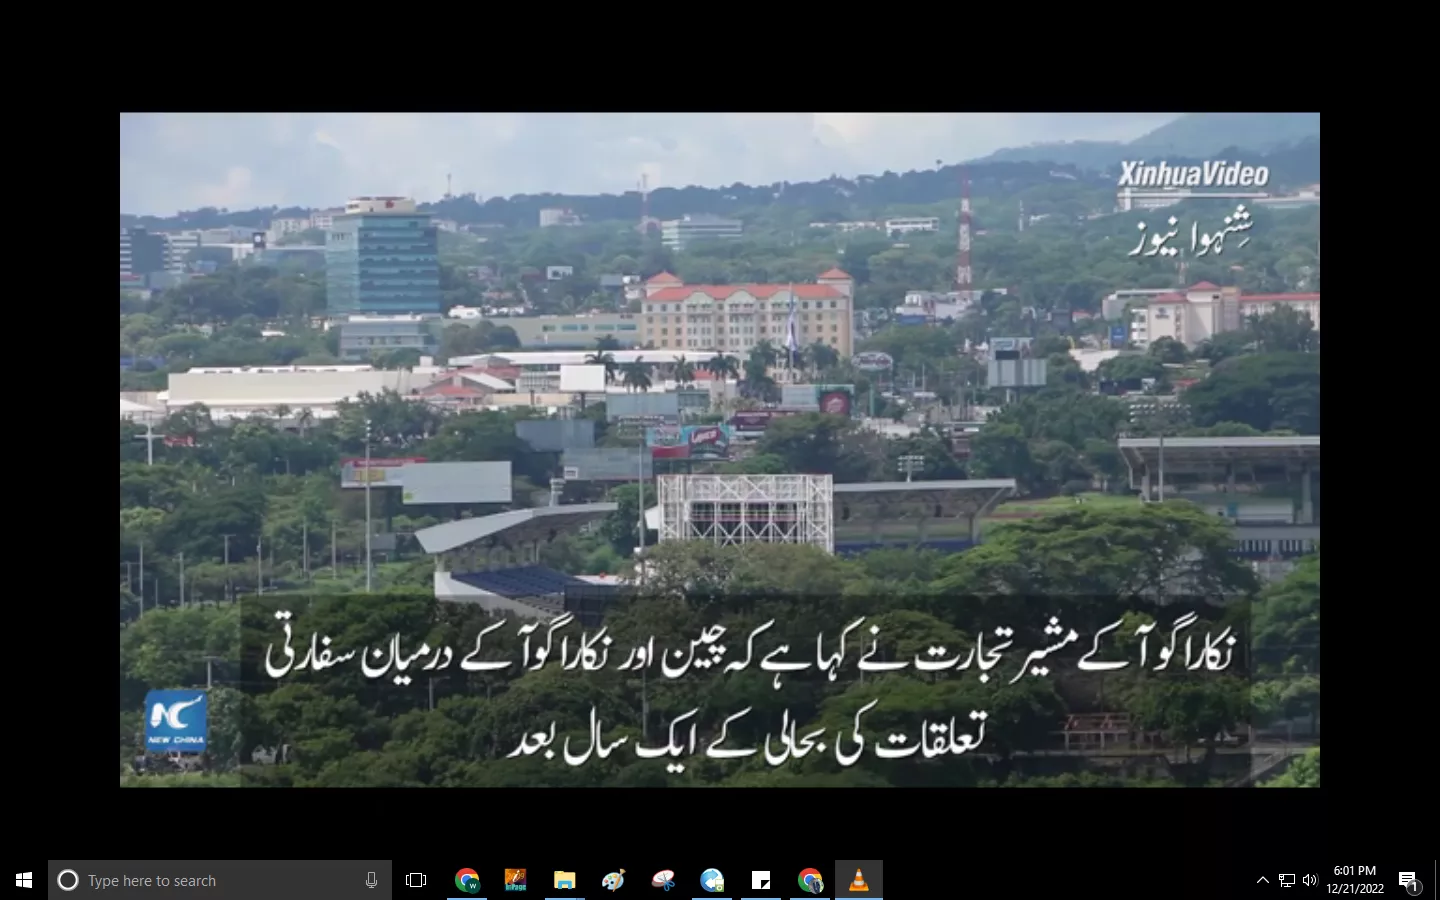Click the Cortana circle icon in search box
This screenshot has width=1440, height=900.
point(68,880)
